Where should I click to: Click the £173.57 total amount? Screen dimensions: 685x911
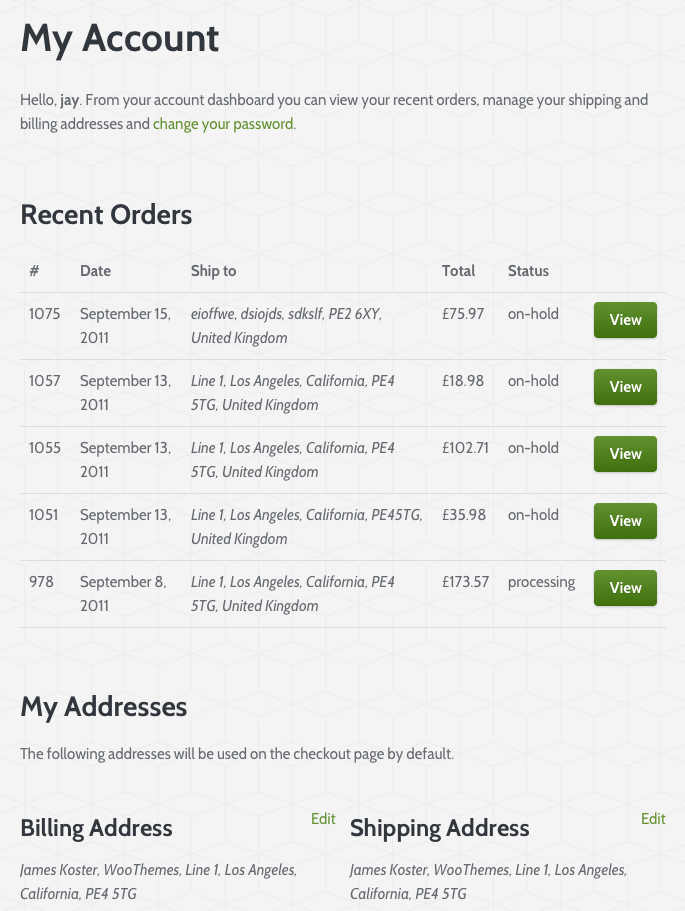tap(465, 582)
